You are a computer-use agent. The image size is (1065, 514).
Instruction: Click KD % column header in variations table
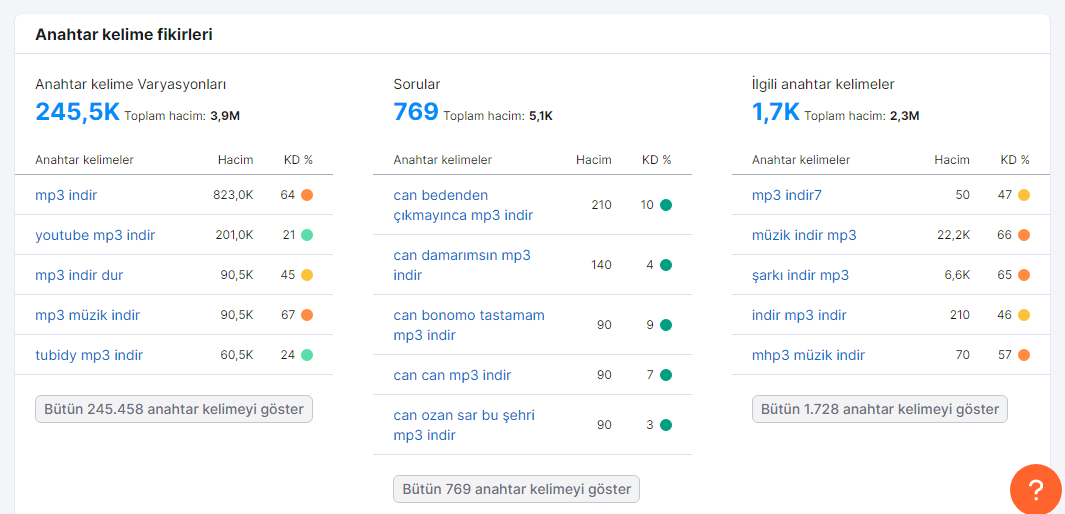[x=298, y=160]
